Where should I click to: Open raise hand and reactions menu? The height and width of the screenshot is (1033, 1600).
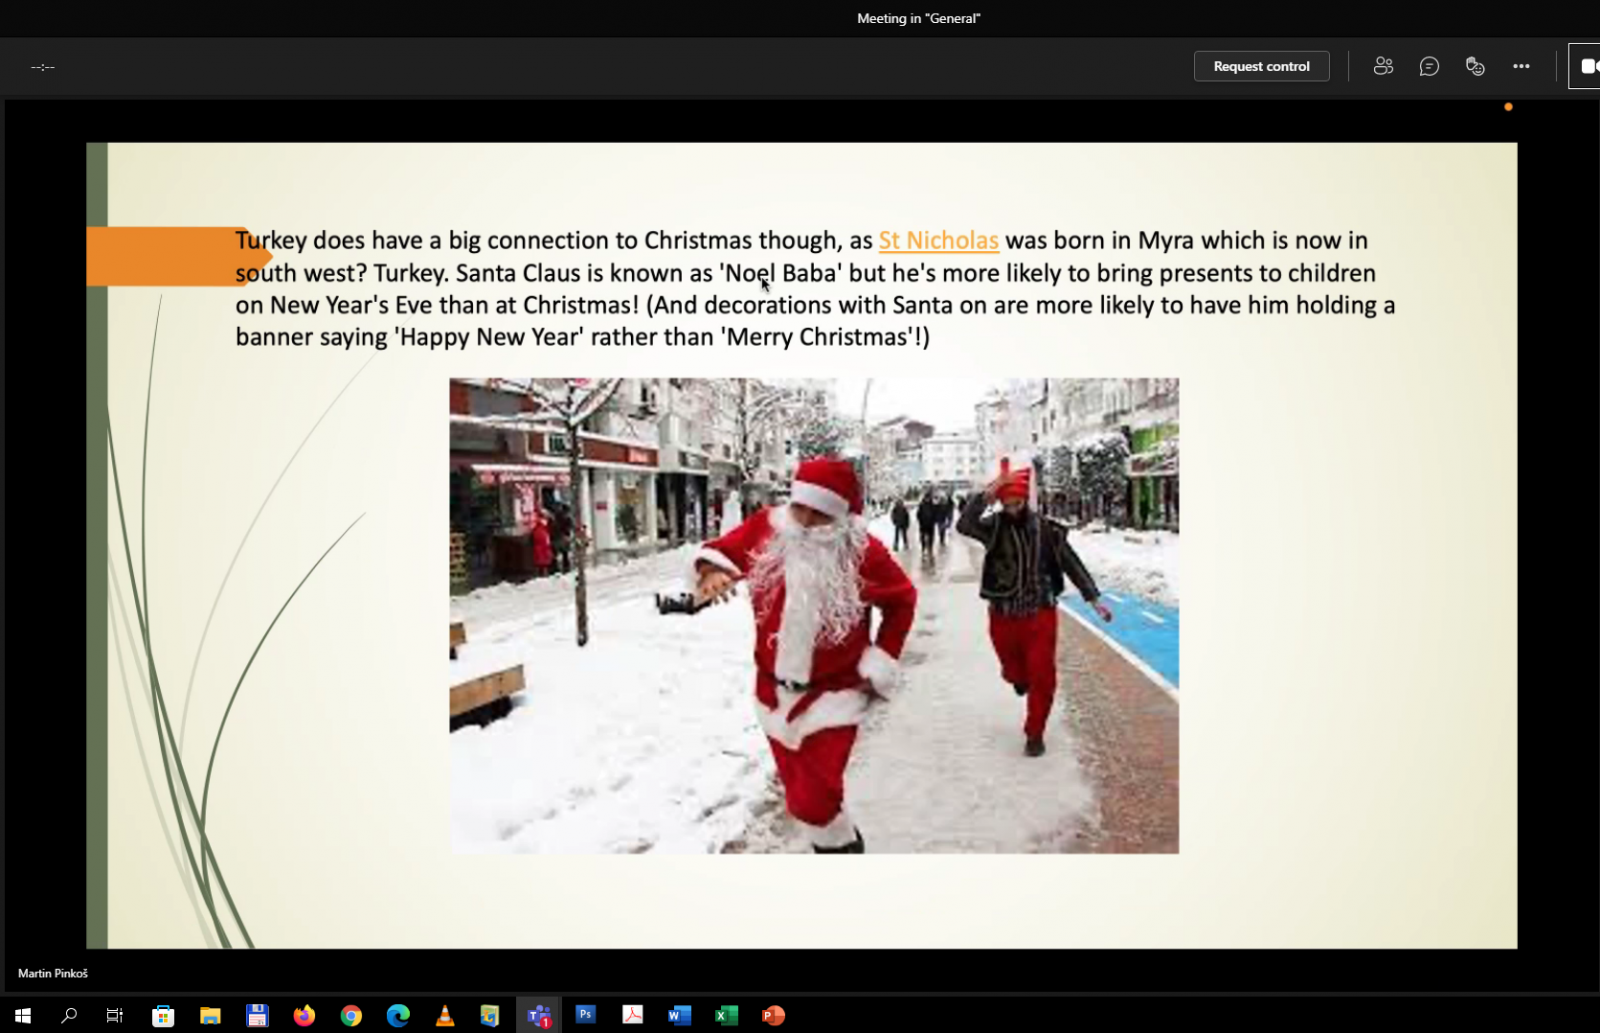coord(1475,66)
